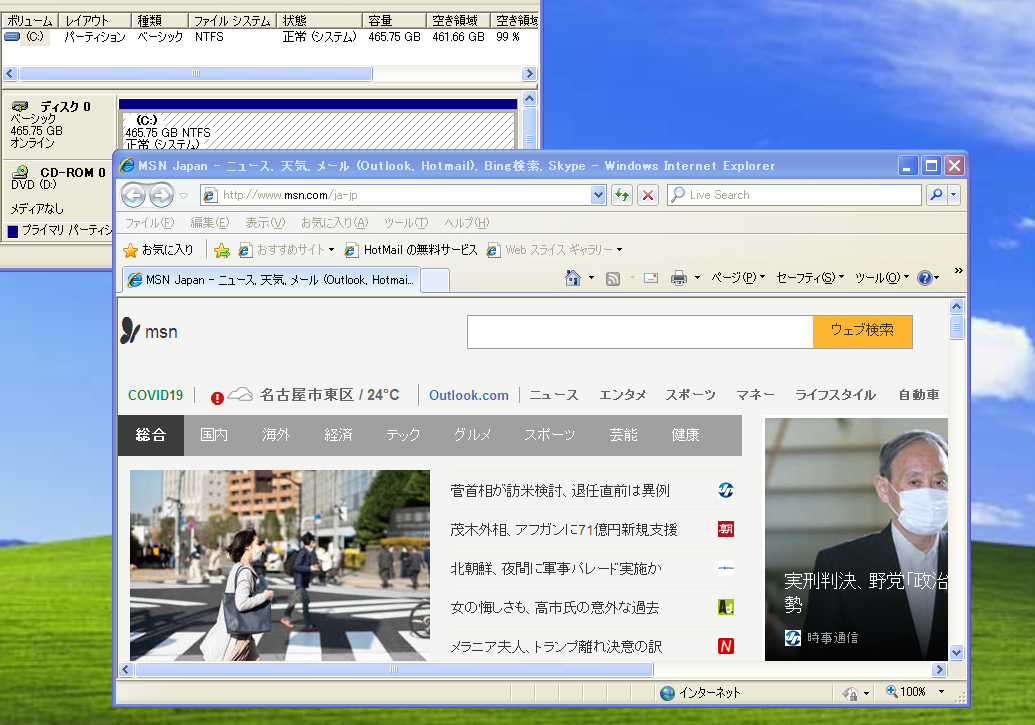Click the street crossing news photo

280,565
